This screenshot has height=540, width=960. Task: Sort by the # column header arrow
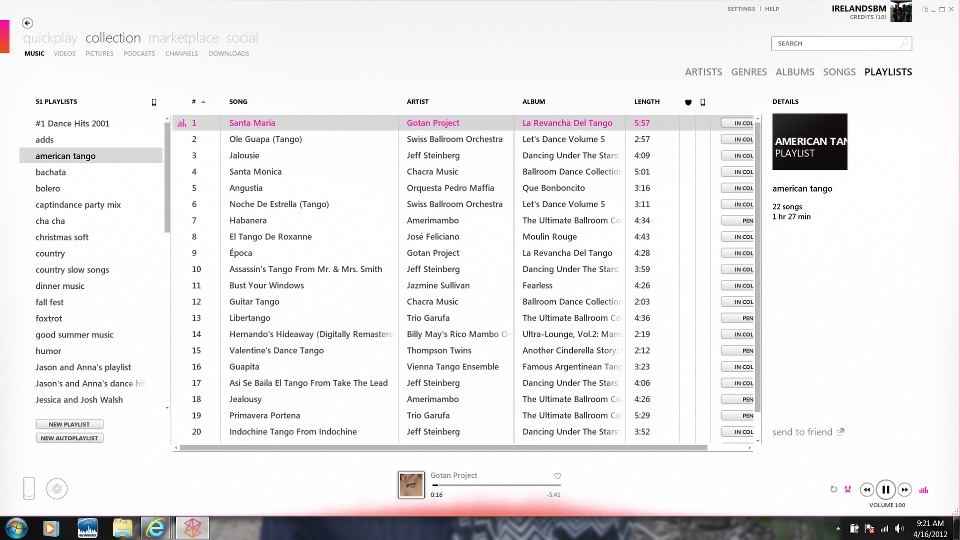(203, 102)
